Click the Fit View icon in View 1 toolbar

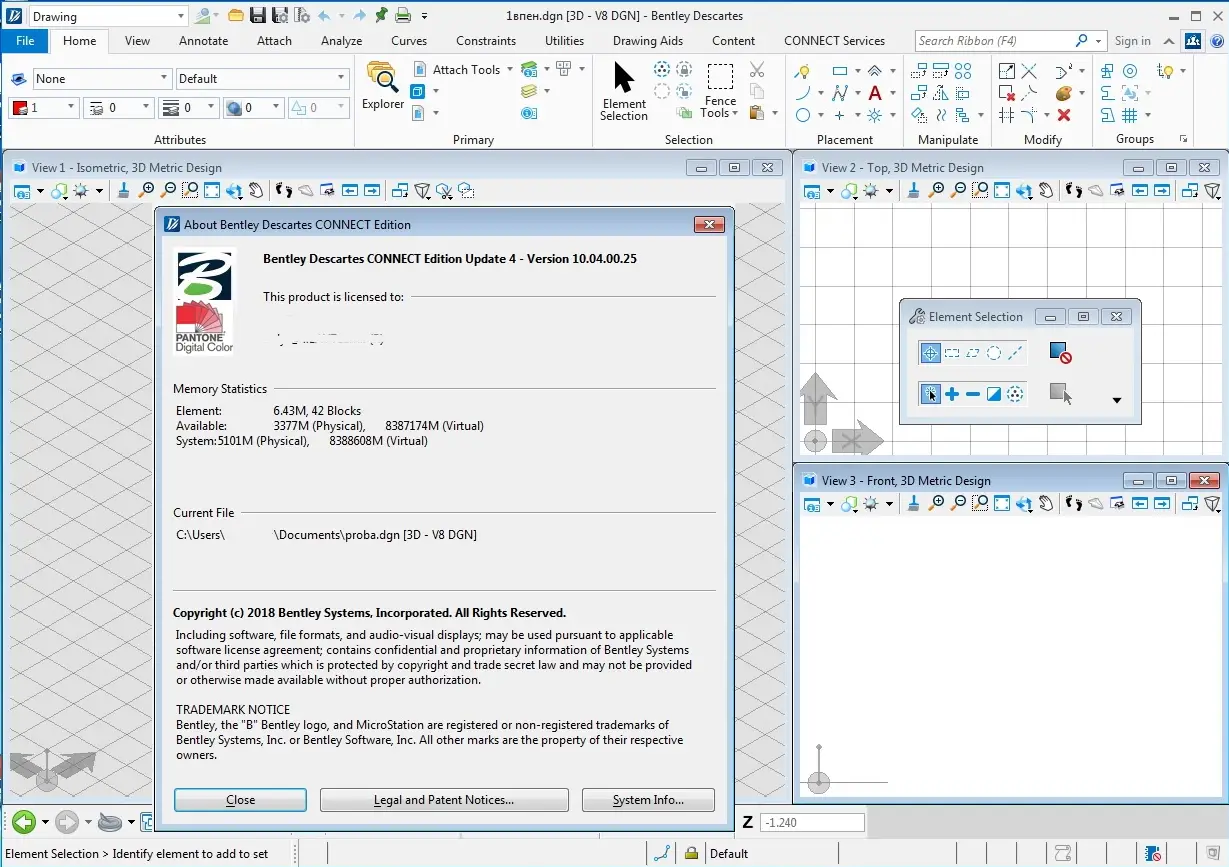click(x=211, y=190)
